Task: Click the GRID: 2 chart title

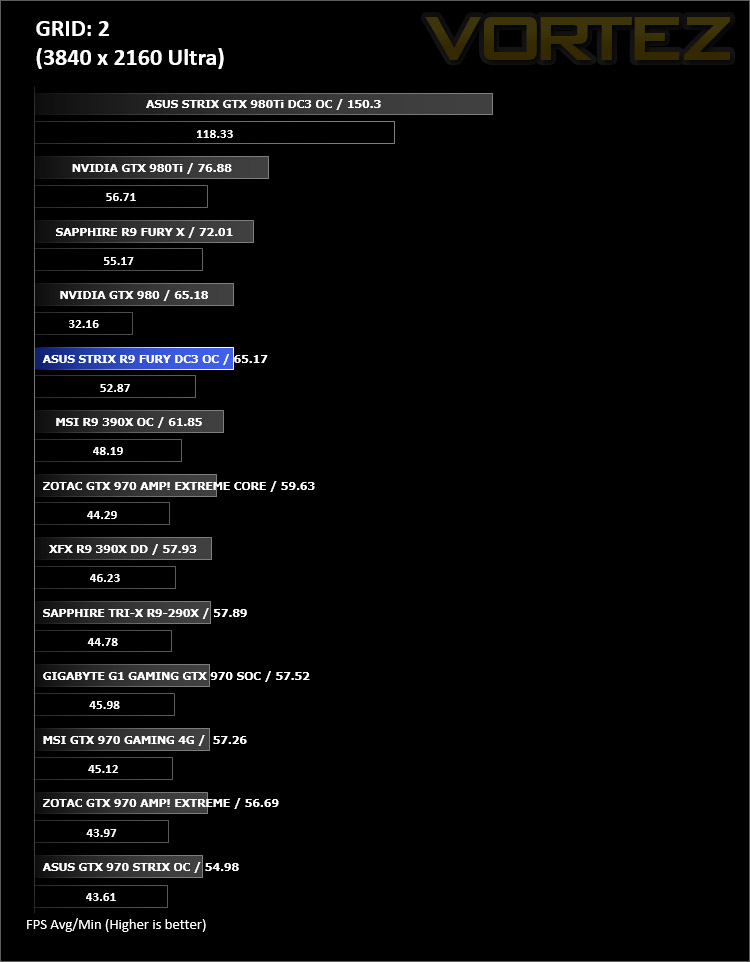Action: click(x=72, y=29)
